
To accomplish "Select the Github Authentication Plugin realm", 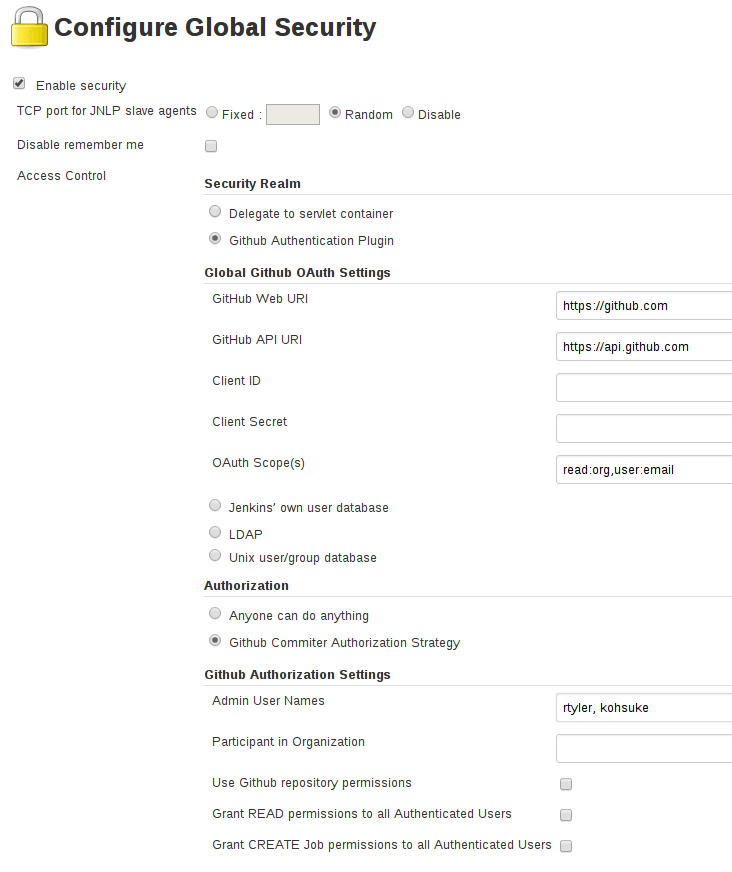I will click(x=215, y=238).
